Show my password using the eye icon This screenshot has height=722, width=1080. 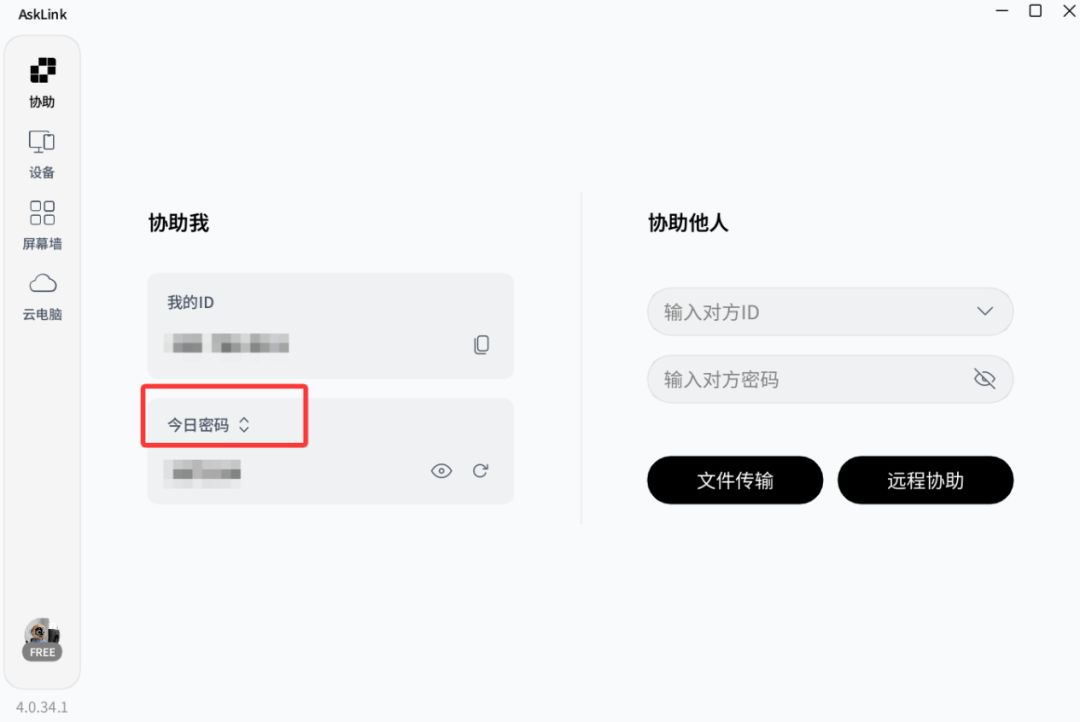[x=441, y=471]
